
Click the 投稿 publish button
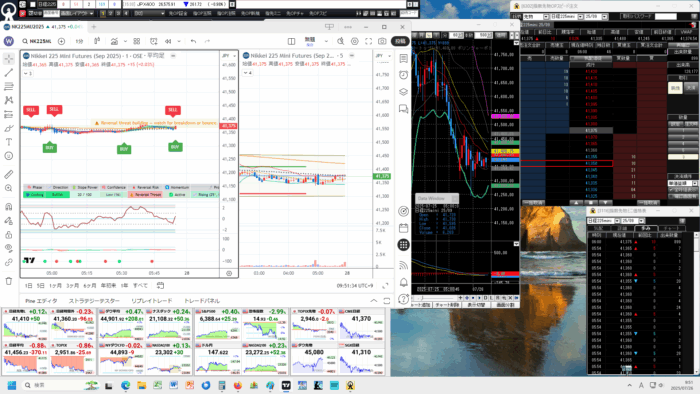pos(400,41)
